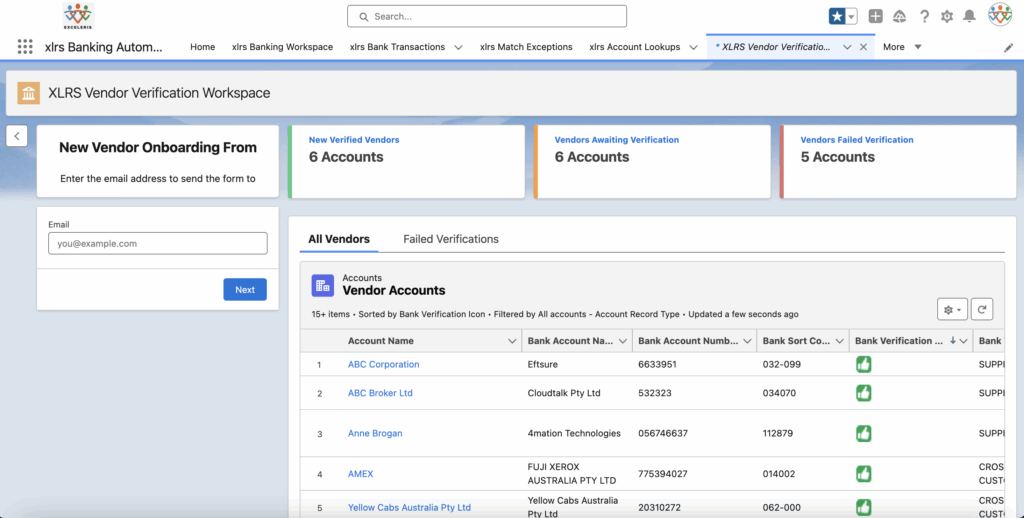Click the global Search field

pos(487,16)
